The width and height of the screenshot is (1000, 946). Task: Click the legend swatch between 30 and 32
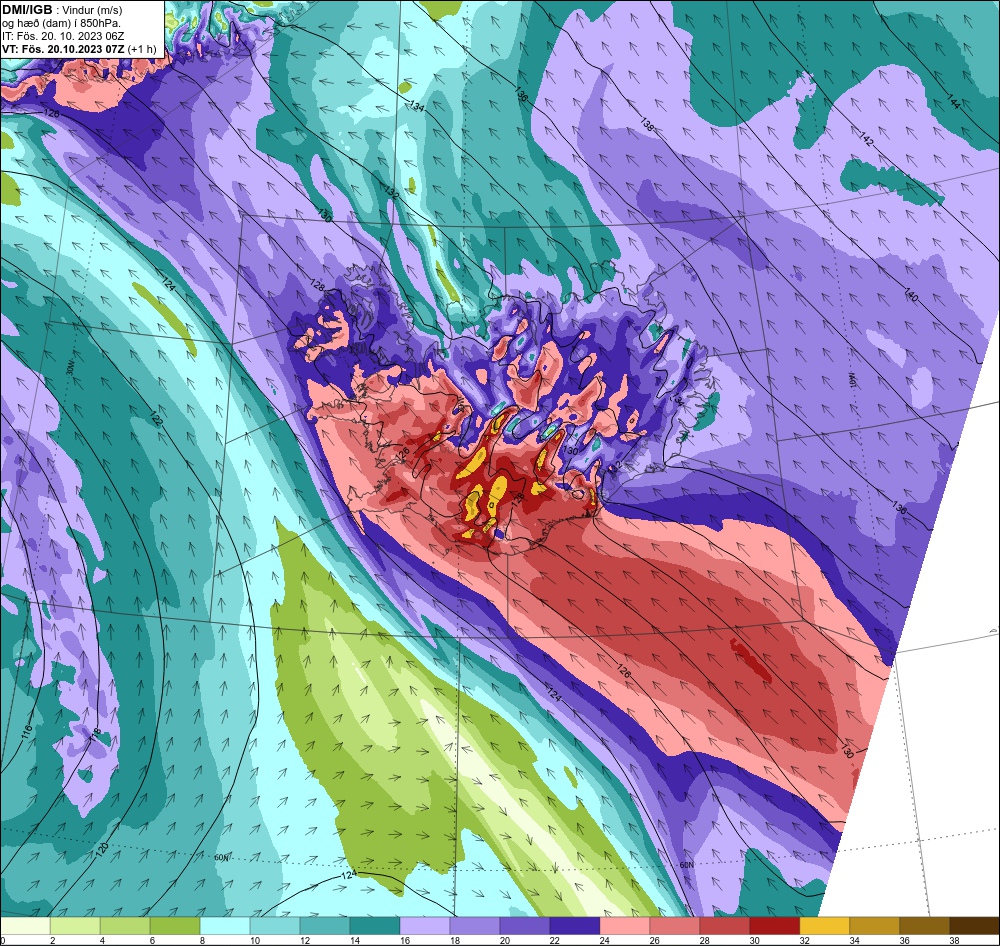[x=774, y=926]
